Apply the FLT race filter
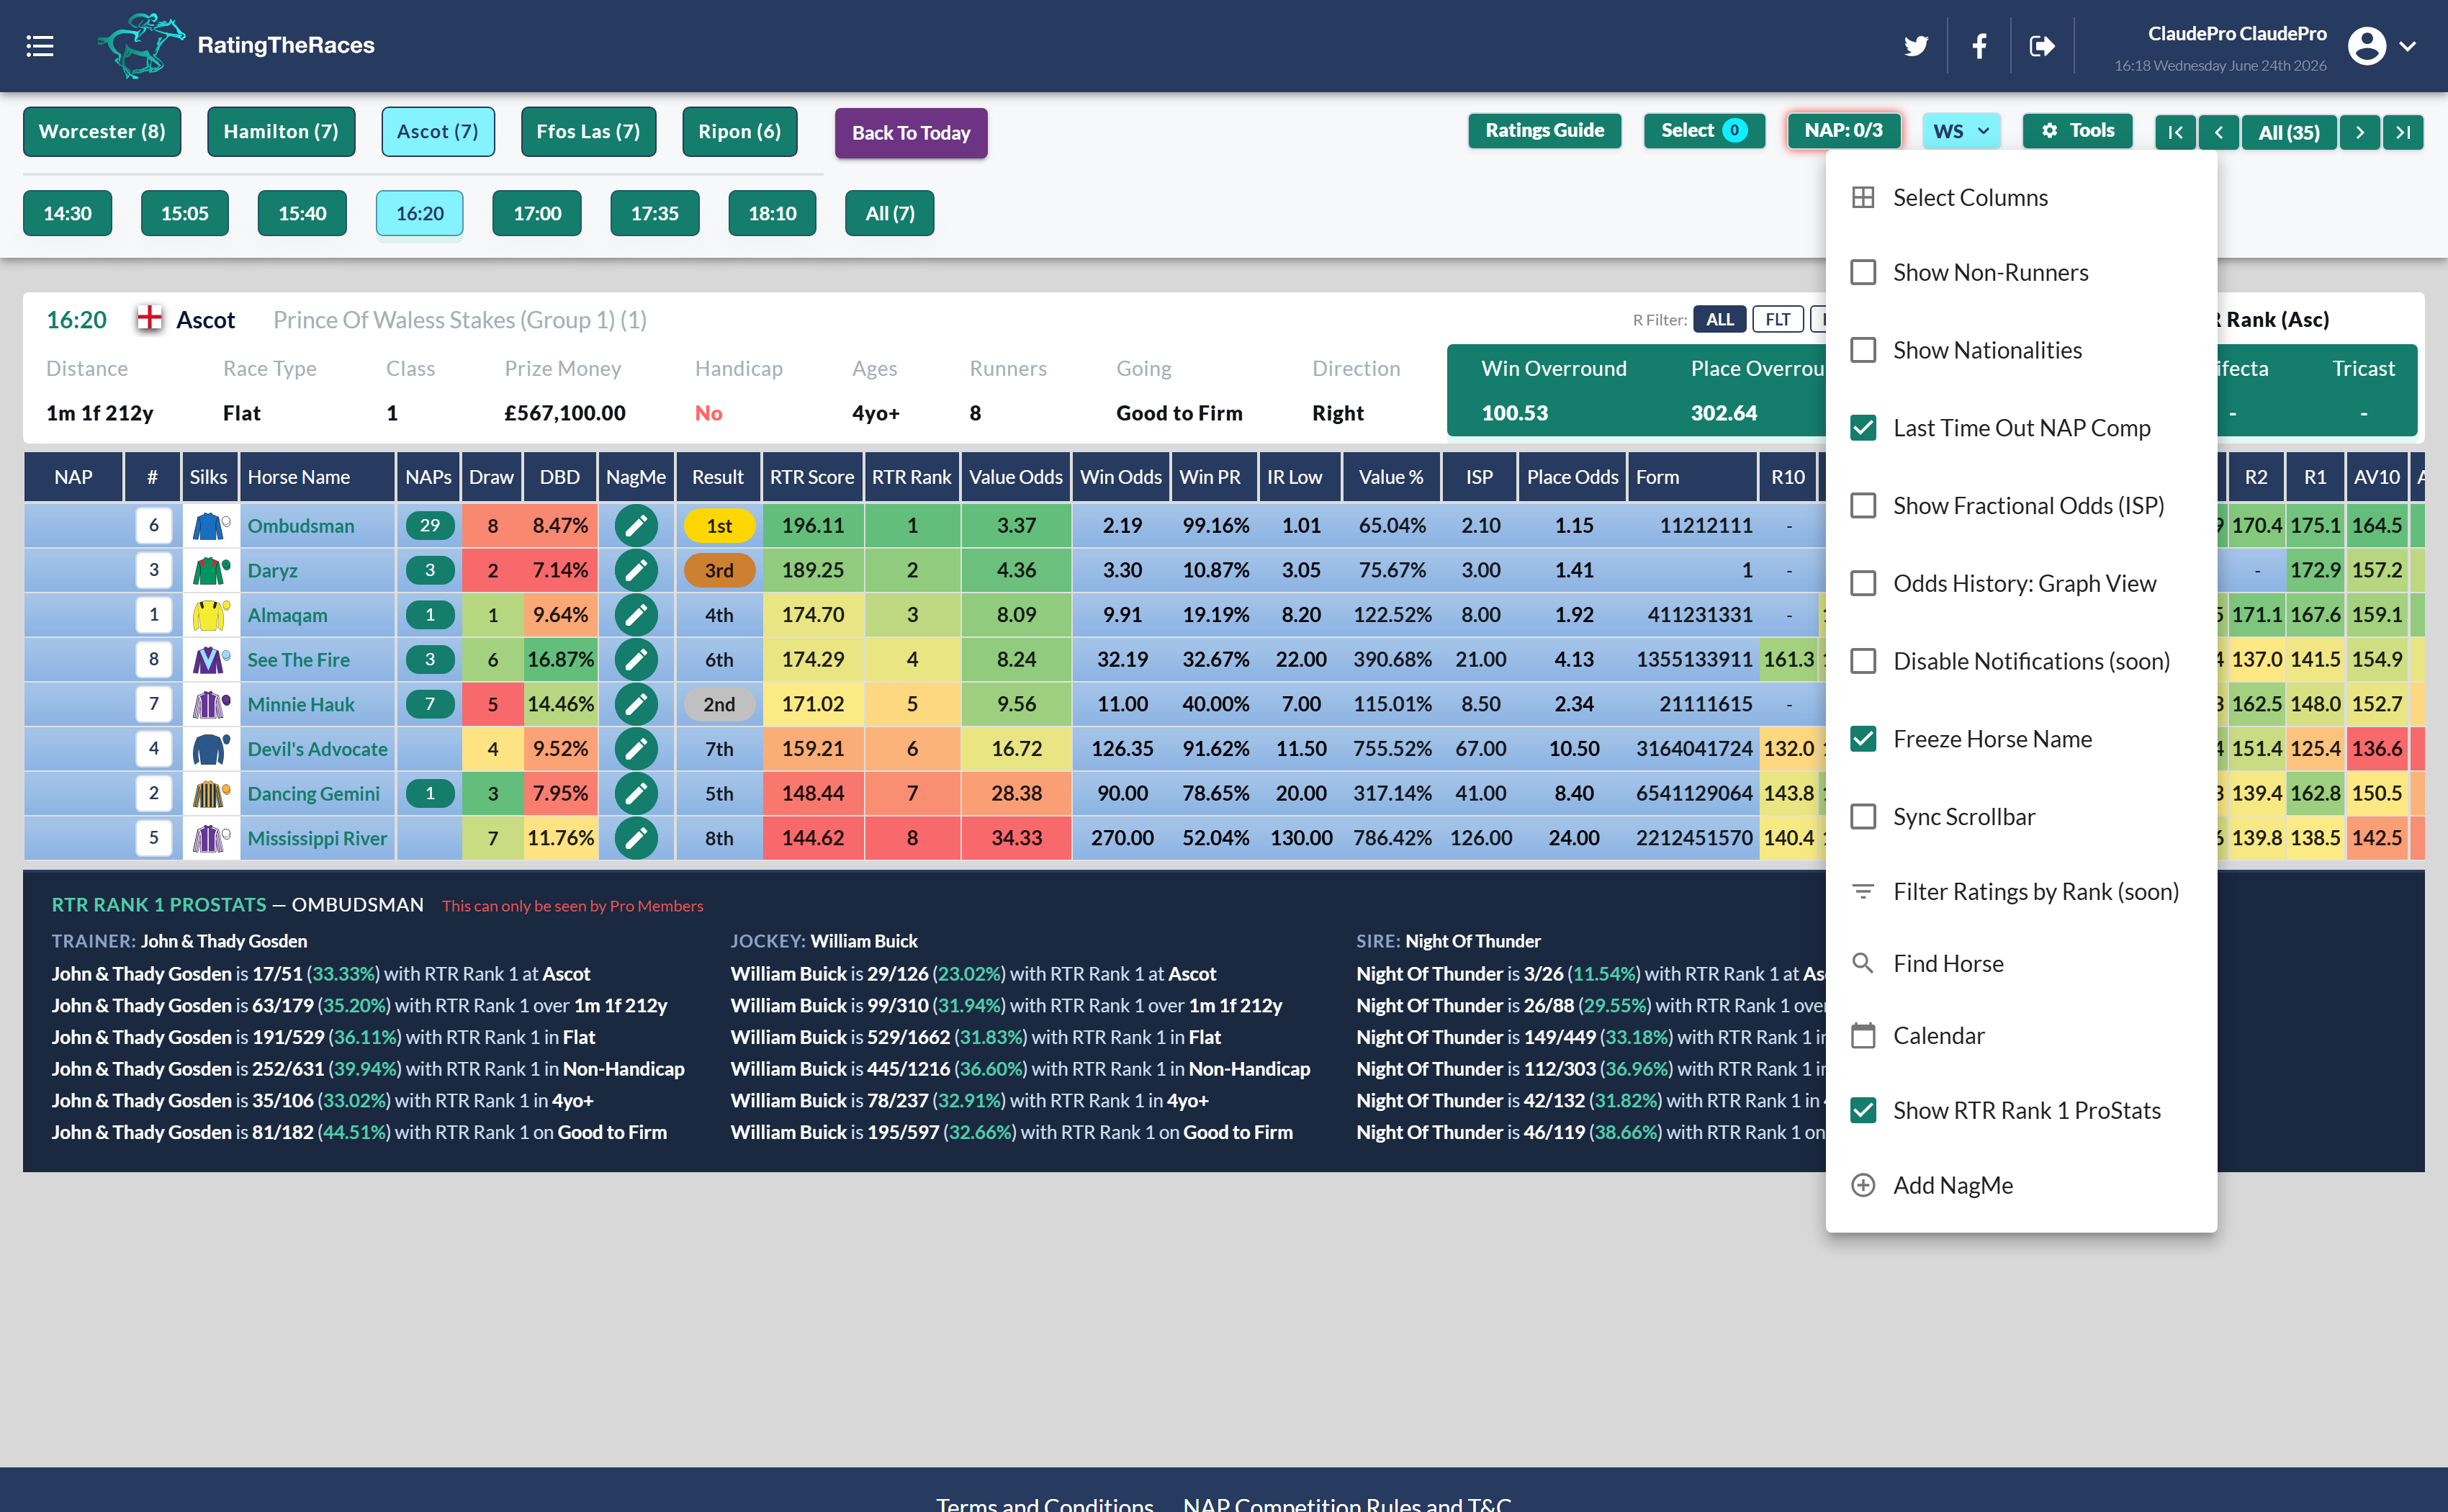Image resolution: width=2448 pixels, height=1512 pixels. click(1777, 319)
